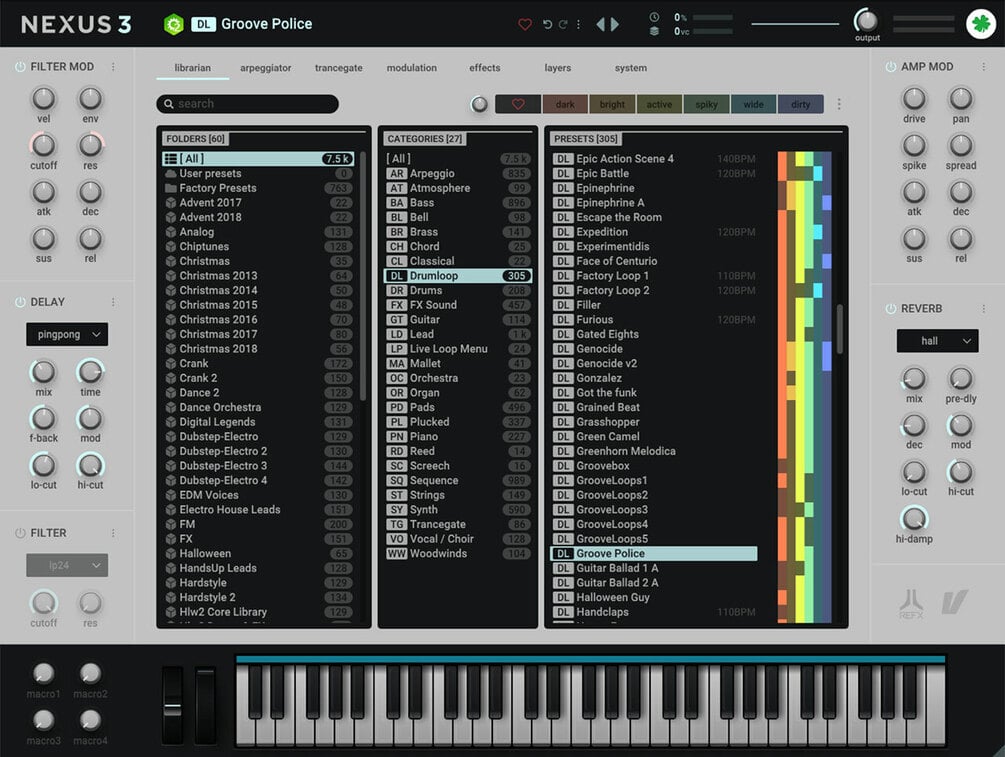The width and height of the screenshot is (1005, 757).
Task: Click the knob beside tag filters
Action: [479, 104]
